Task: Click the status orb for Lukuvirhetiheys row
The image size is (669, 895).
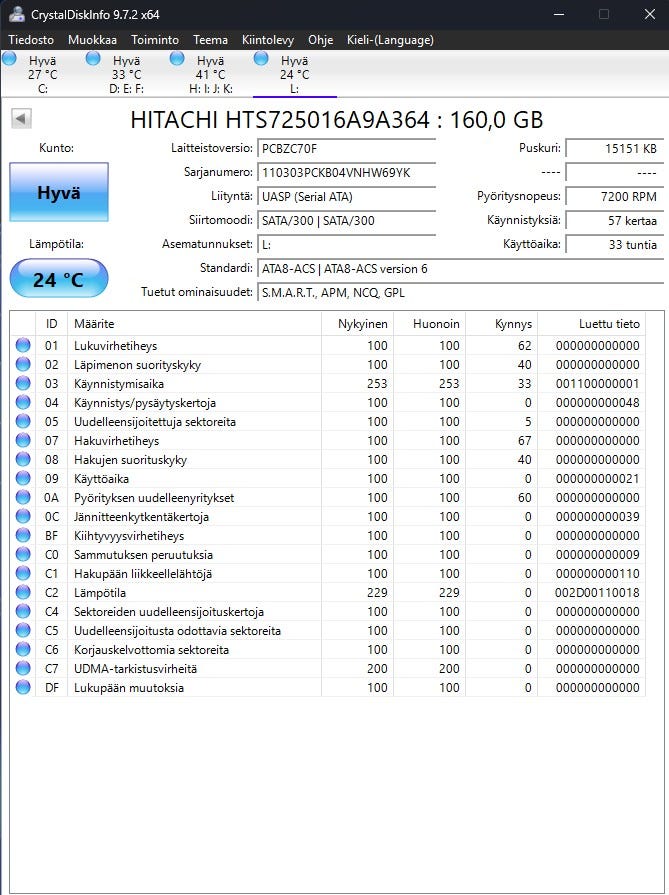Action: click(23, 346)
